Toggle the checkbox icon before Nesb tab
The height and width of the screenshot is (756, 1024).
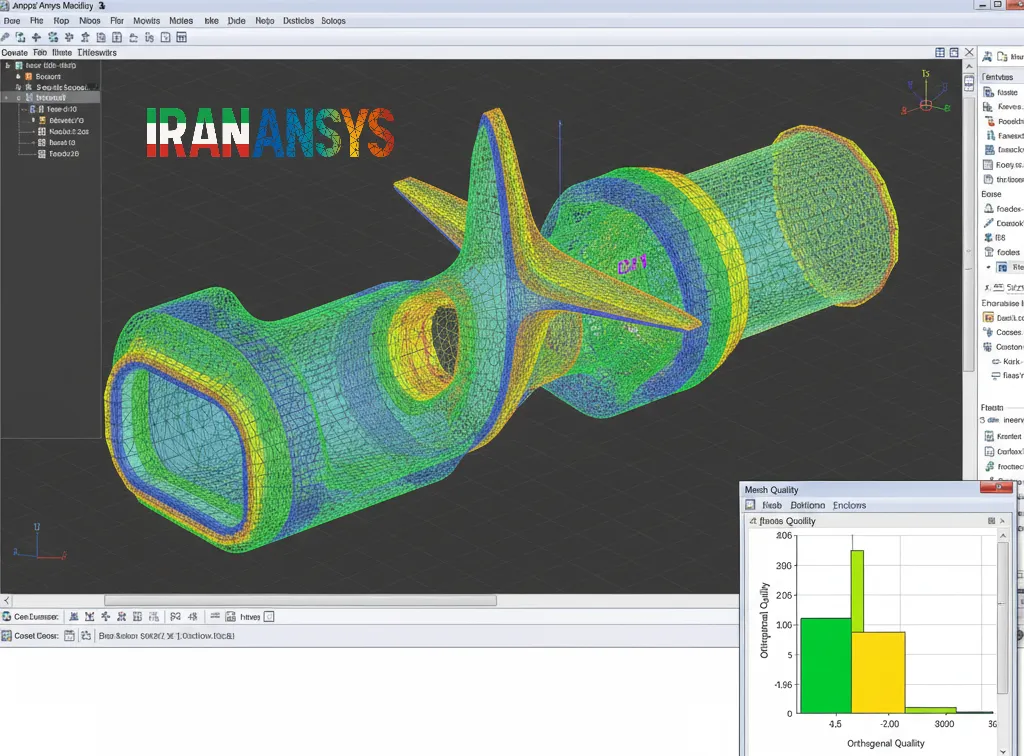[750, 505]
